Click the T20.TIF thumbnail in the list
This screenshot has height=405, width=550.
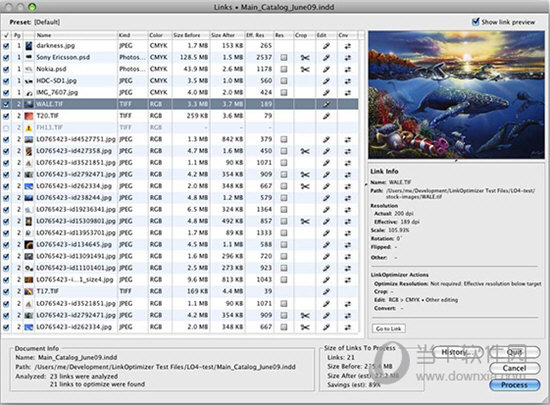pyautogui.click(x=28, y=116)
